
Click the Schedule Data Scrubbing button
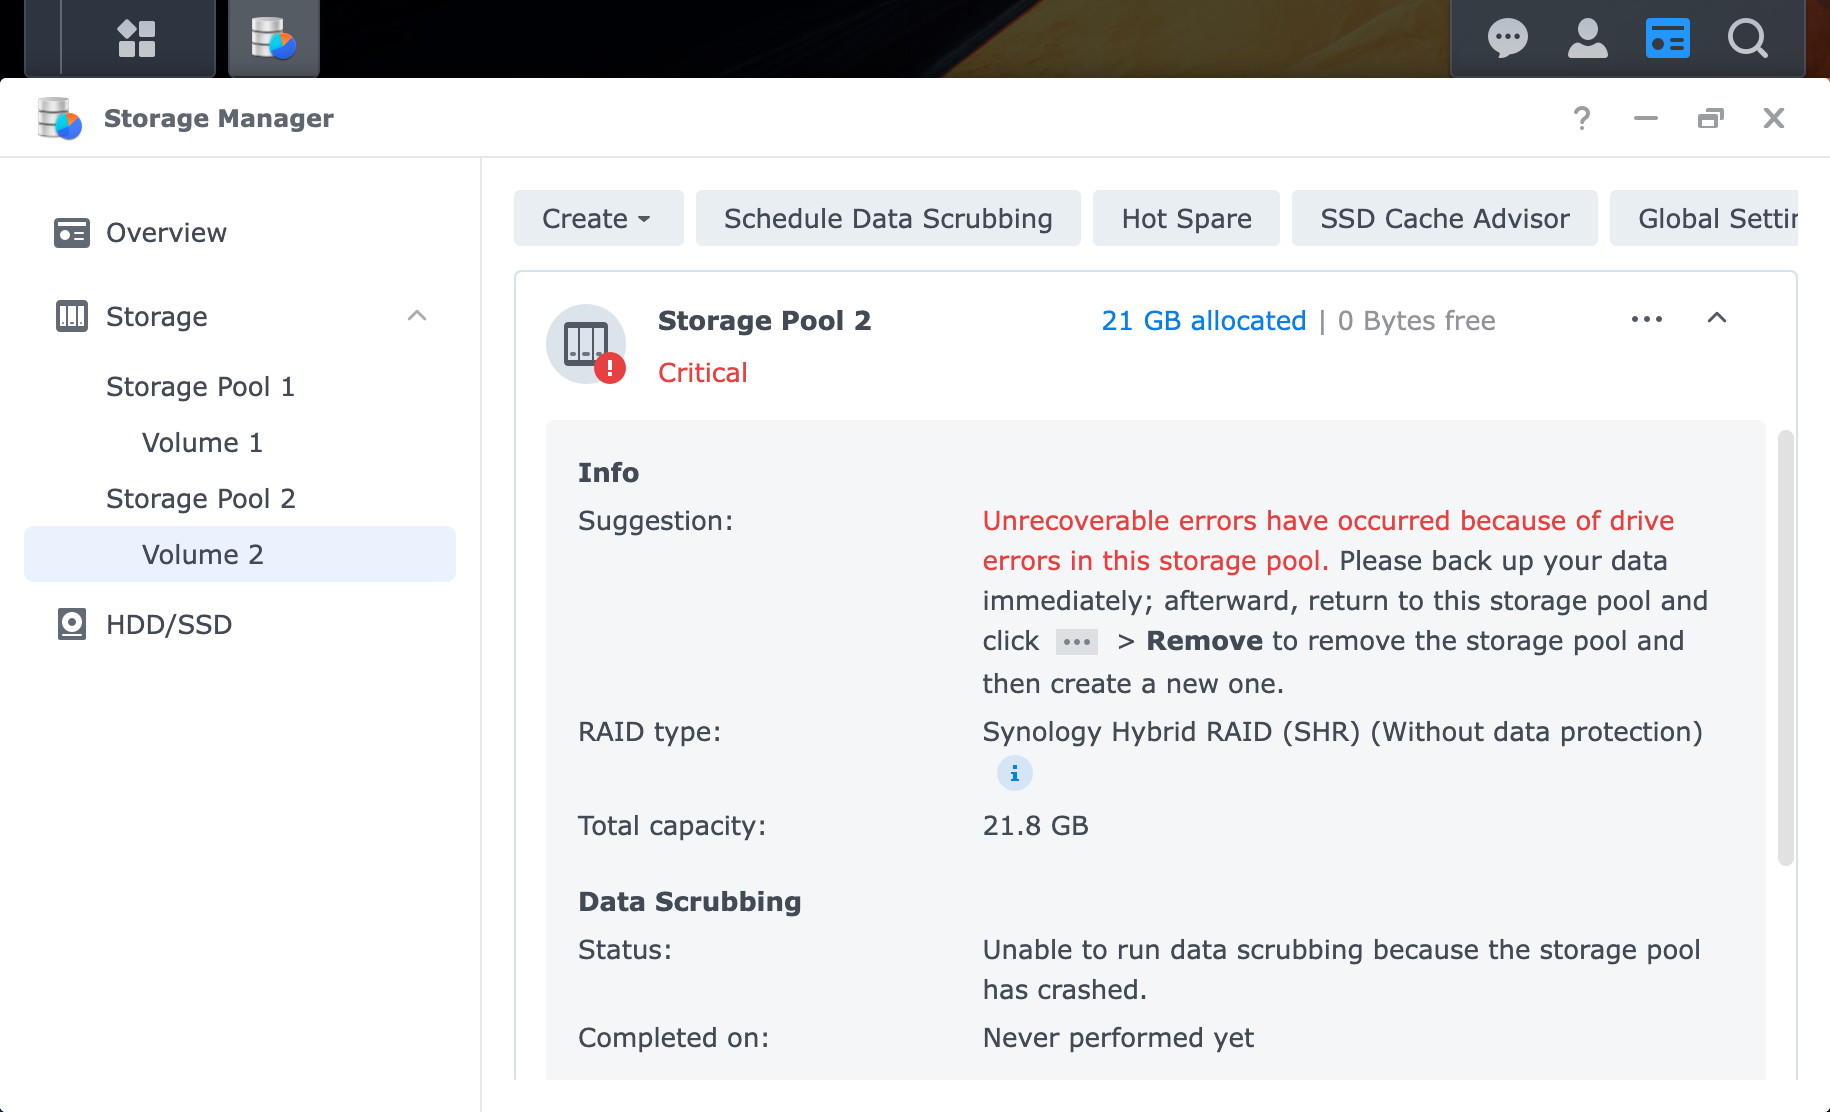click(x=887, y=218)
